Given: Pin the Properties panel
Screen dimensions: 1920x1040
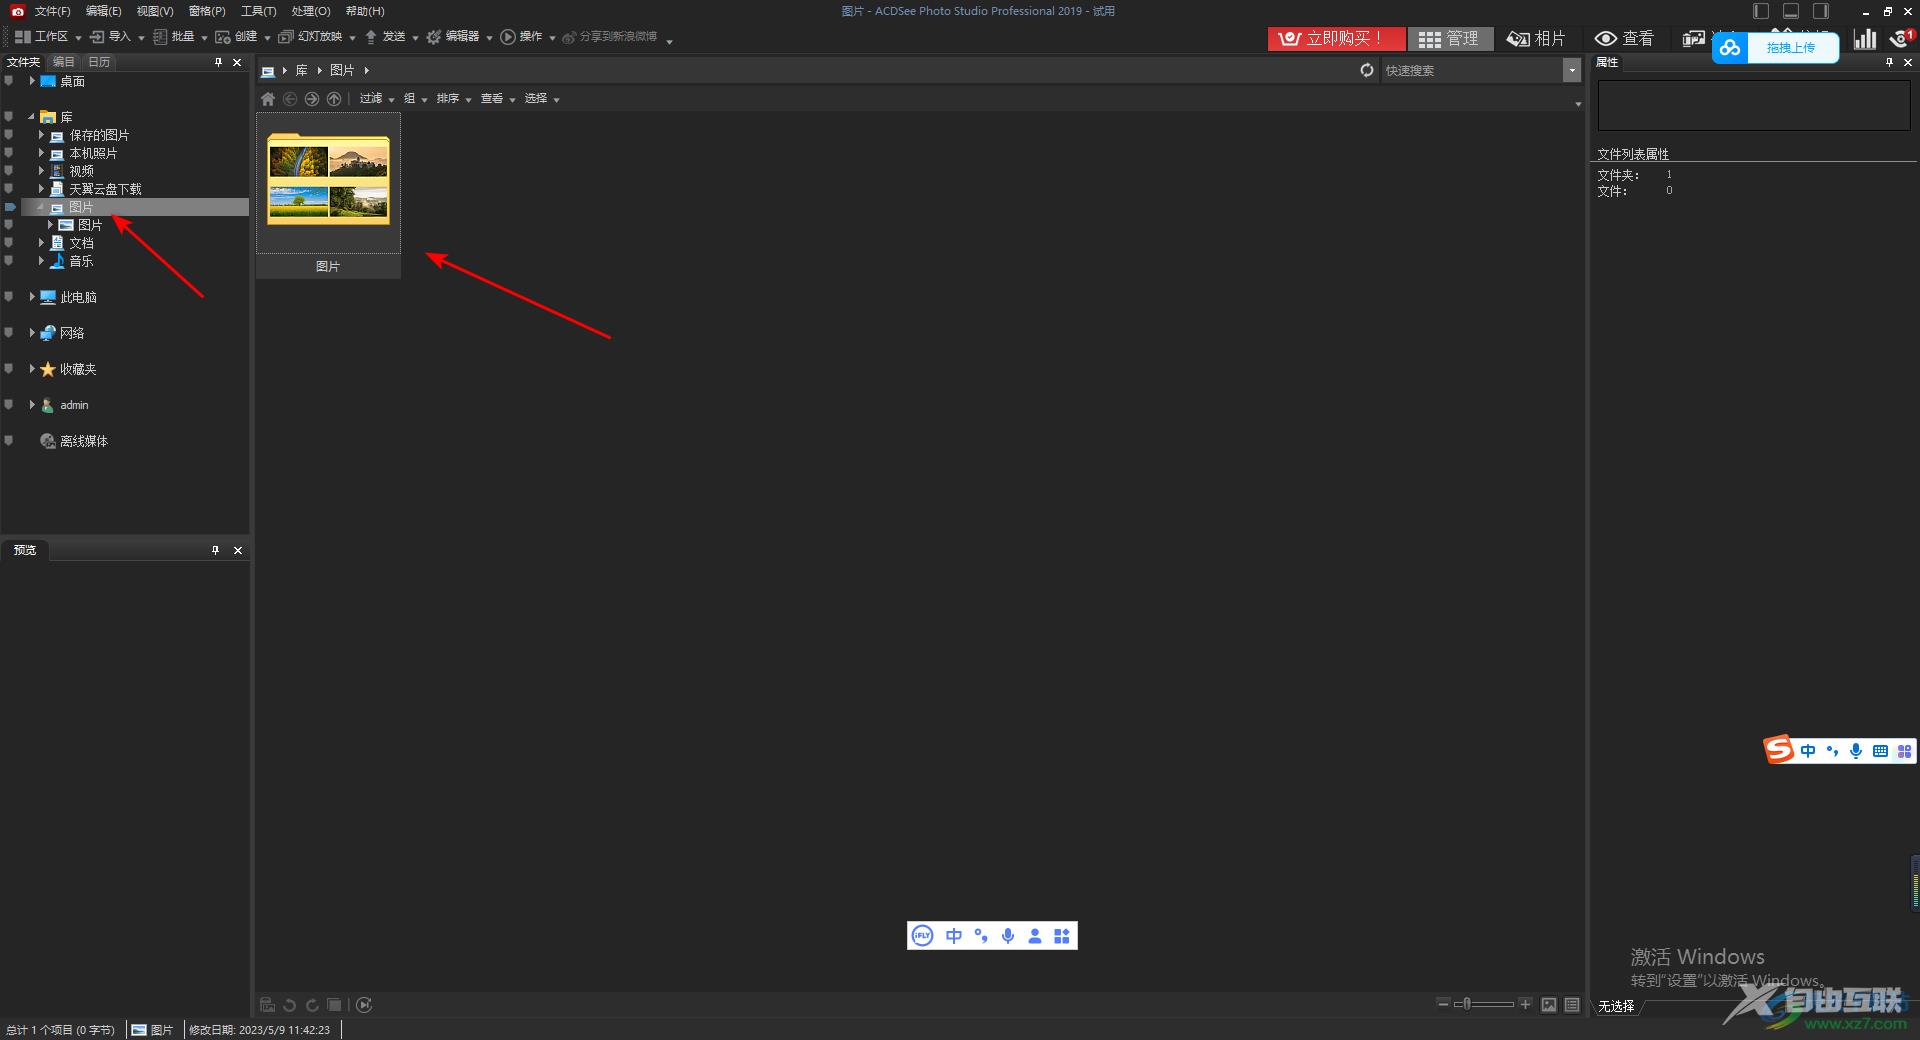Looking at the screenshot, I should [1889, 62].
